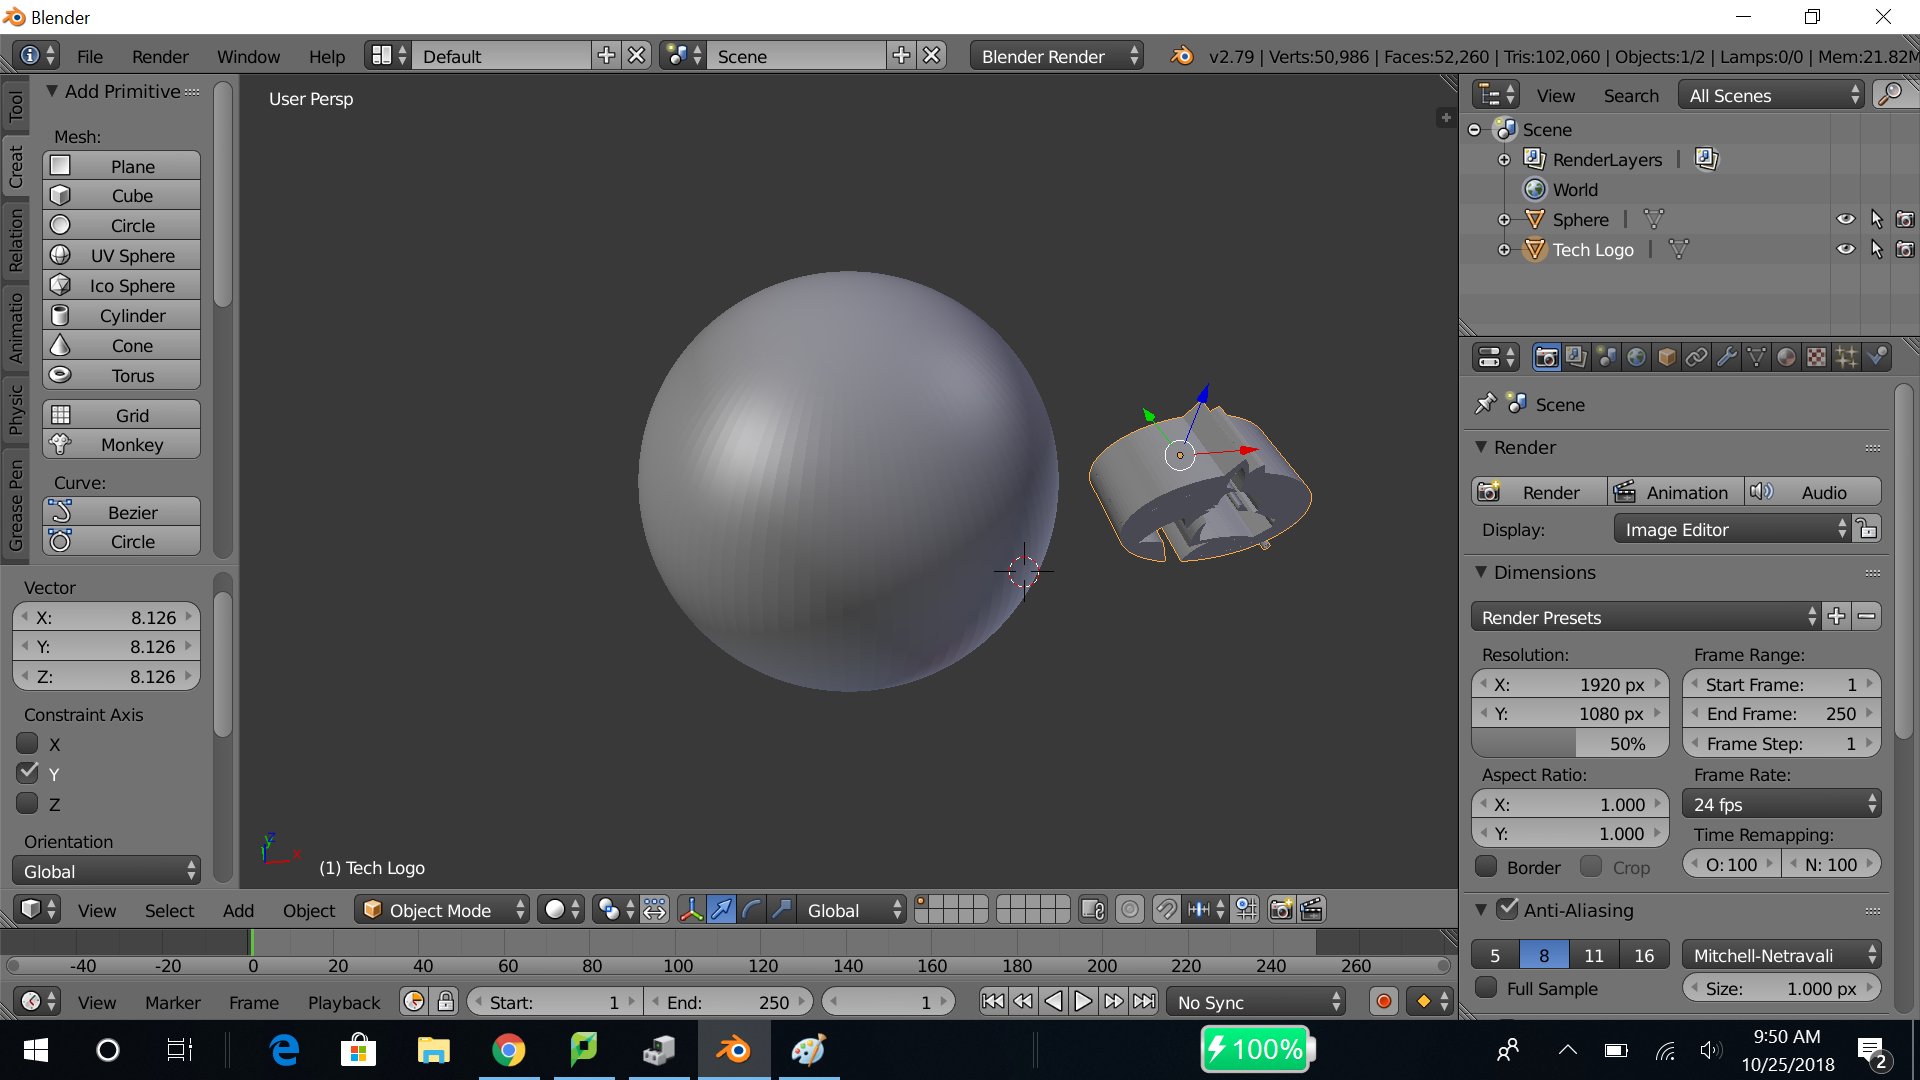Open the Render menu in the top bar

[x=159, y=56]
